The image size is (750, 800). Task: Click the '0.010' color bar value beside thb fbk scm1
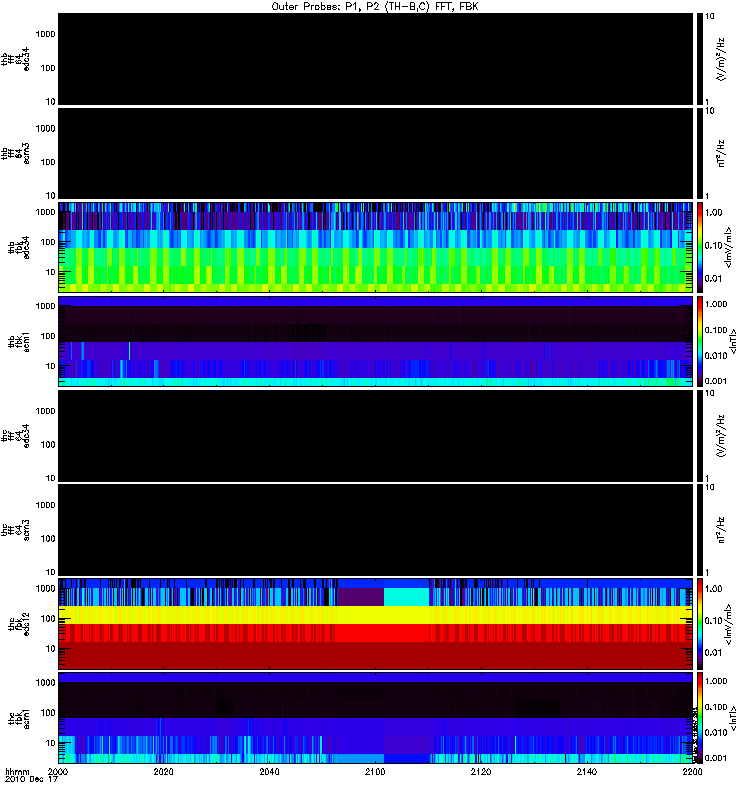716,355
